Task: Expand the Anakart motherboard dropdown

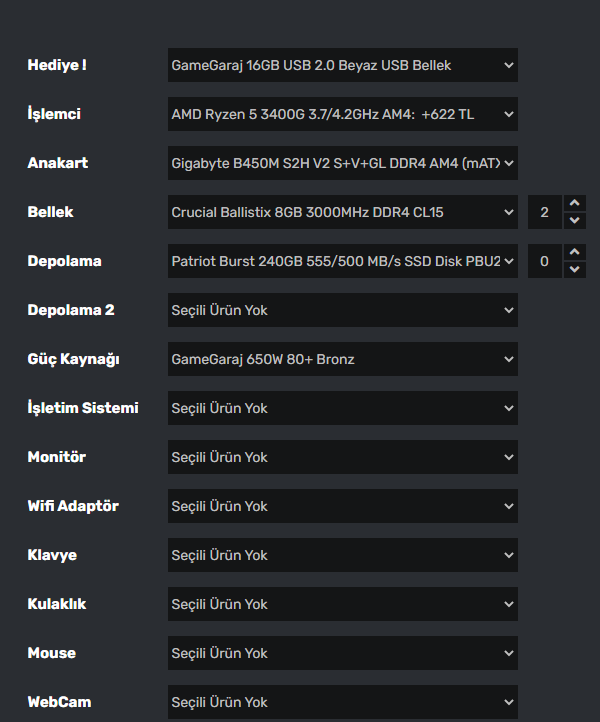Action: (342, 163)
